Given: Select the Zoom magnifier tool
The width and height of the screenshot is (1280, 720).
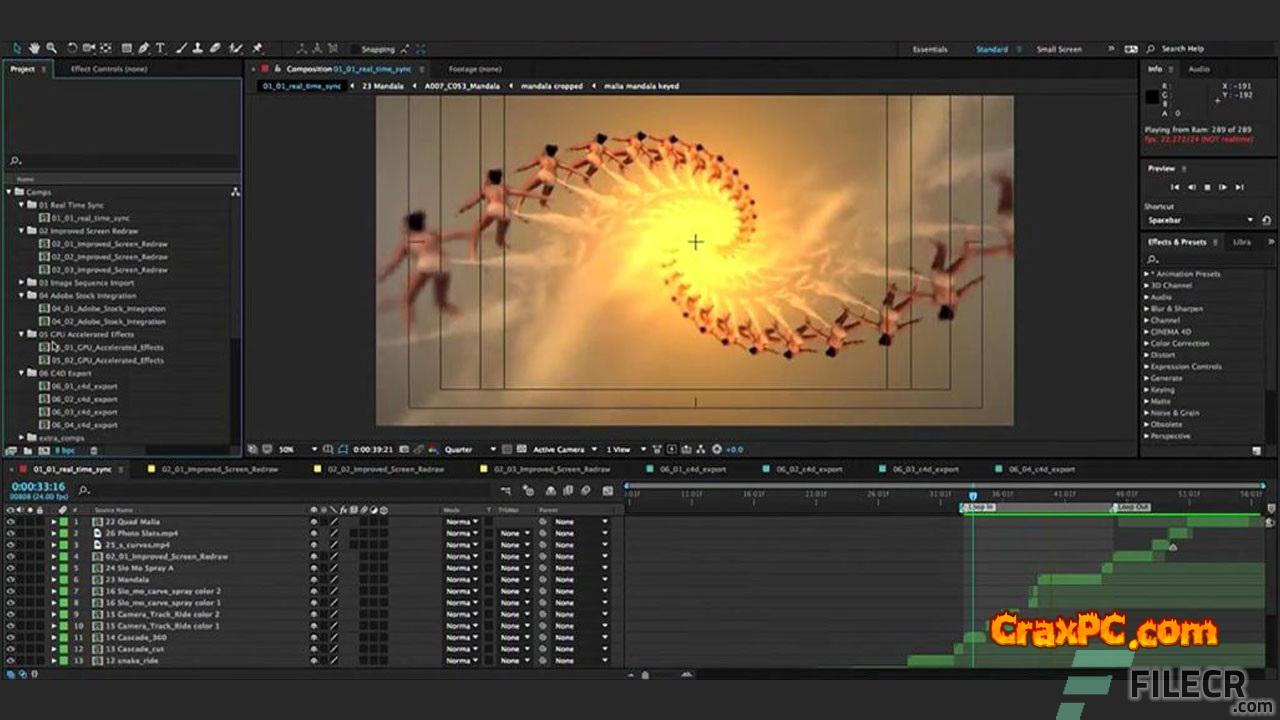Looking at the screenshot, I should click(52, 48).
